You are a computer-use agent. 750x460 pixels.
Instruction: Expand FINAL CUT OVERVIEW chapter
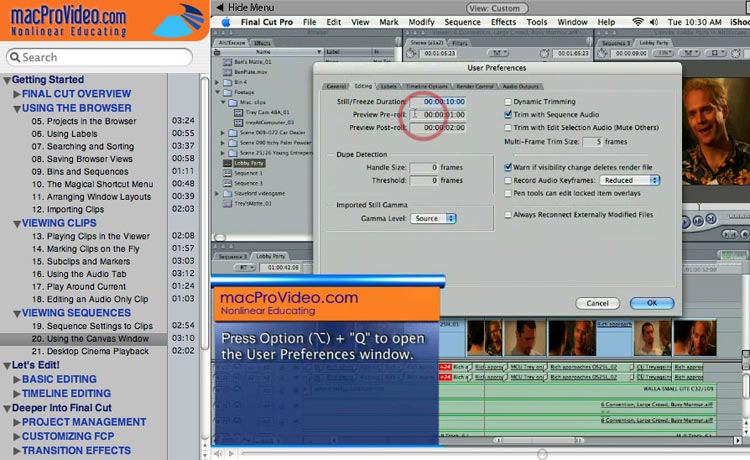[17, 94]
